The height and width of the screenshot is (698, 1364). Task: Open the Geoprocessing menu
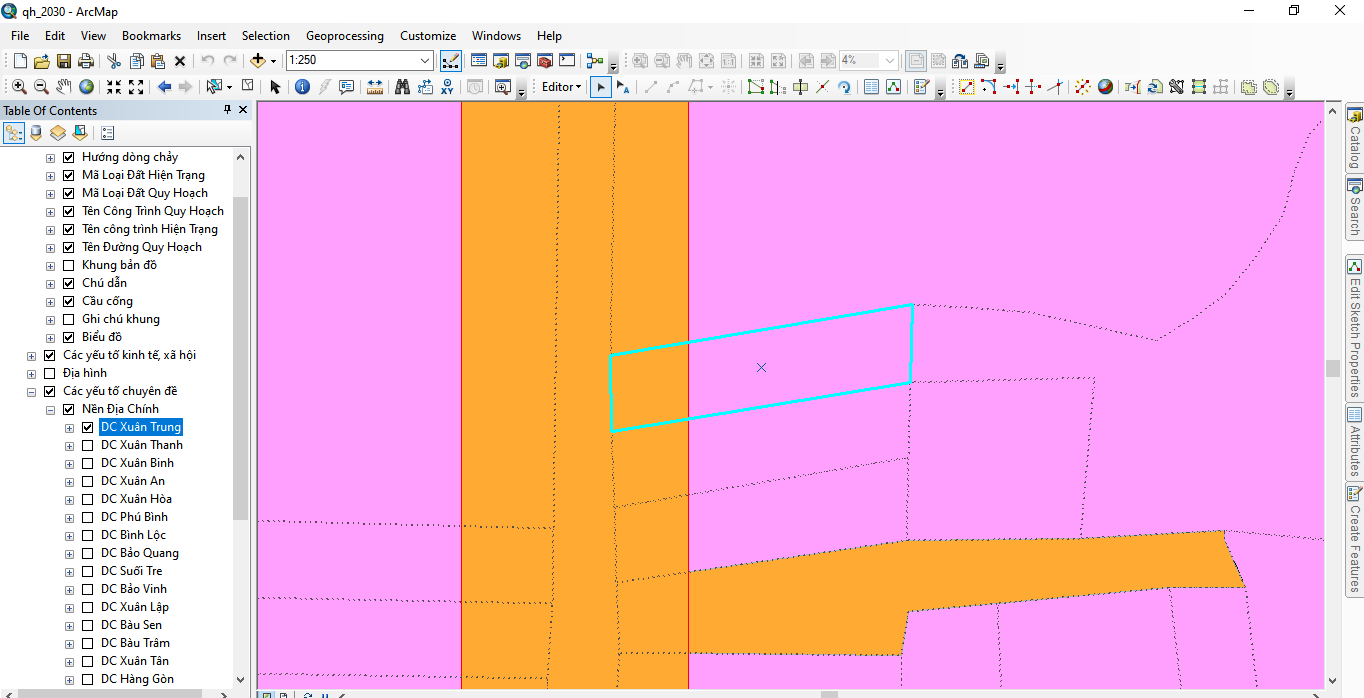coord(344,36)
